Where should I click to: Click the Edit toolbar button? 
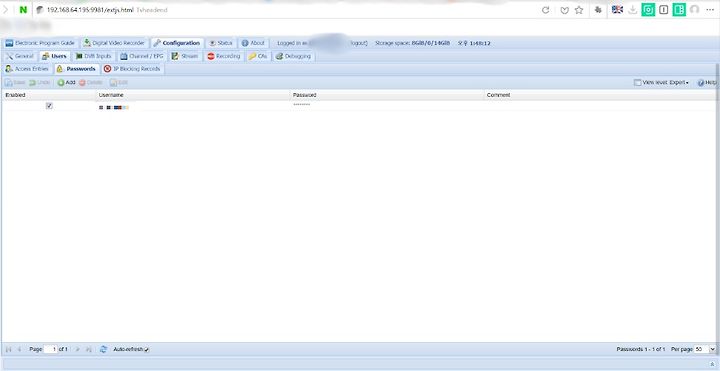(x=119, y=83)
